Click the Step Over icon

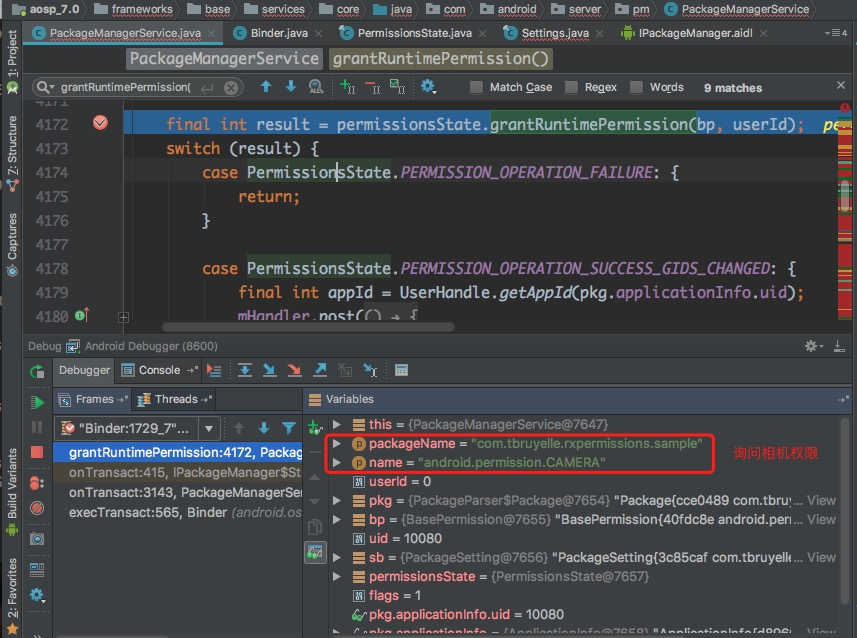tap(245, 370)
